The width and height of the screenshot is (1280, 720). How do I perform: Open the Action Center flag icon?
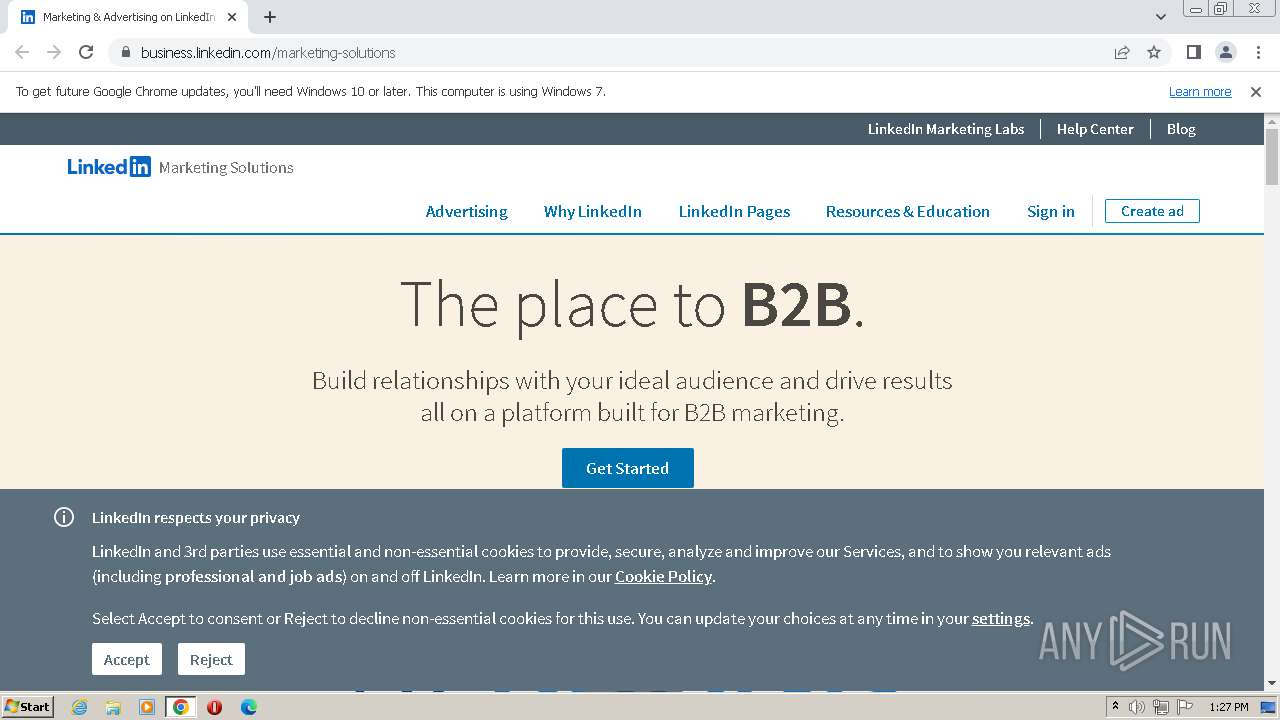(x=1183, y=707)
